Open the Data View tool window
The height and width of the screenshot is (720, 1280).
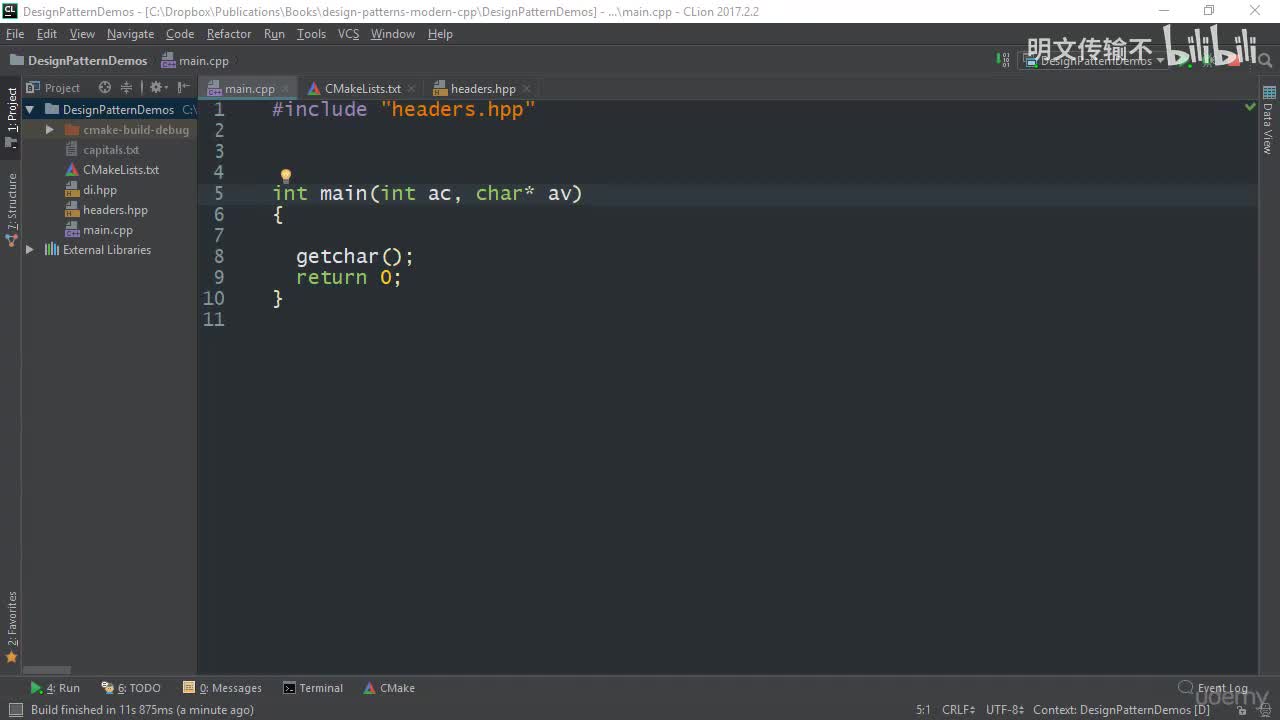pos(1268,120)
